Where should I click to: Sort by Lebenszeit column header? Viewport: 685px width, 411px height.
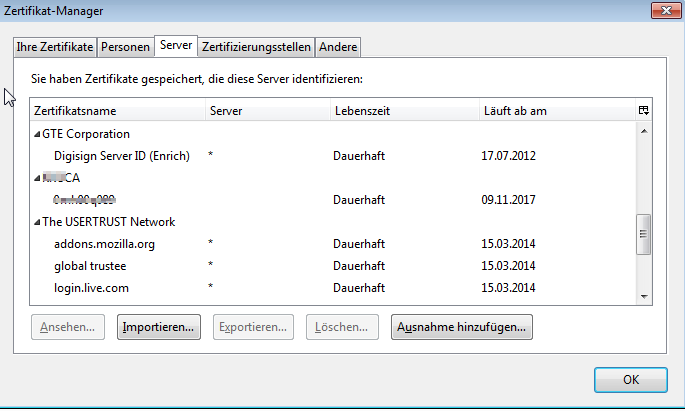pos(402,110)
